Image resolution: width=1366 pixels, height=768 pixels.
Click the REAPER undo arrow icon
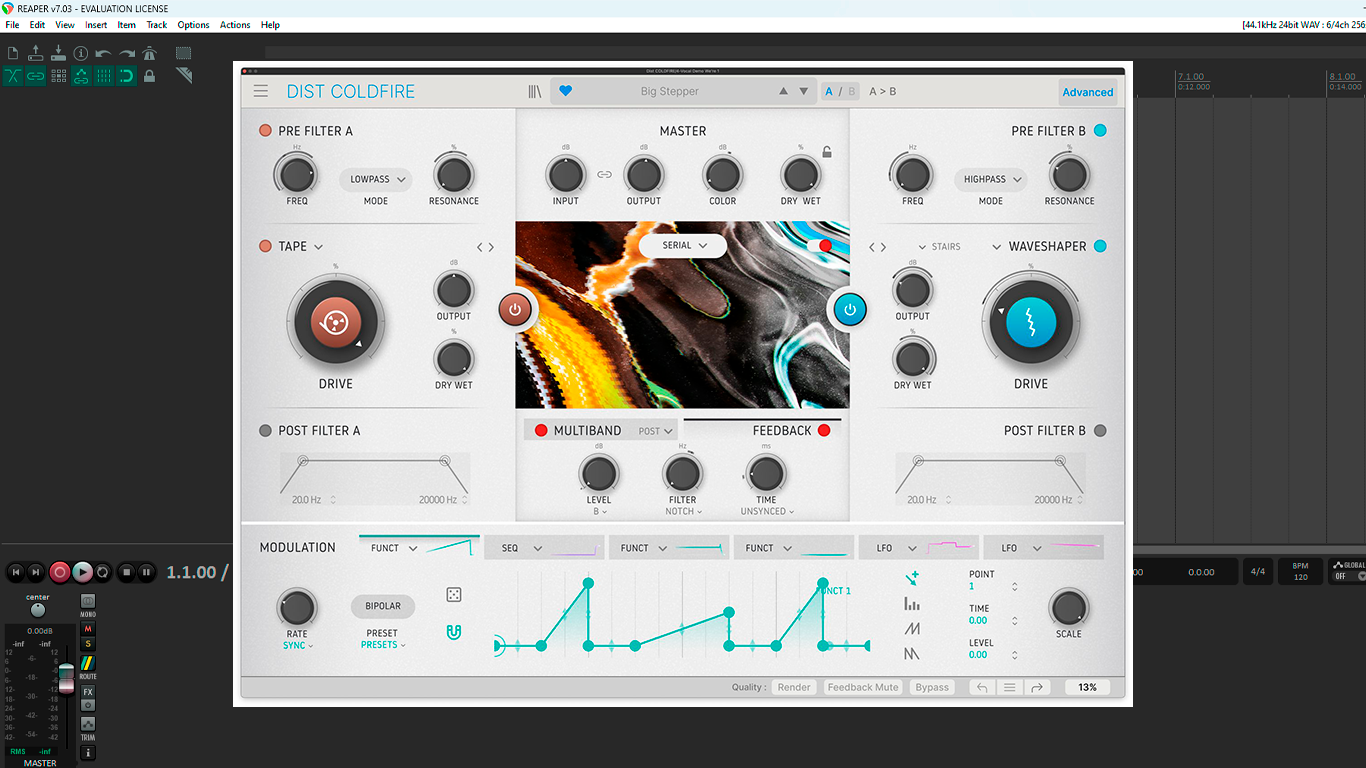[x=104, y=53]
